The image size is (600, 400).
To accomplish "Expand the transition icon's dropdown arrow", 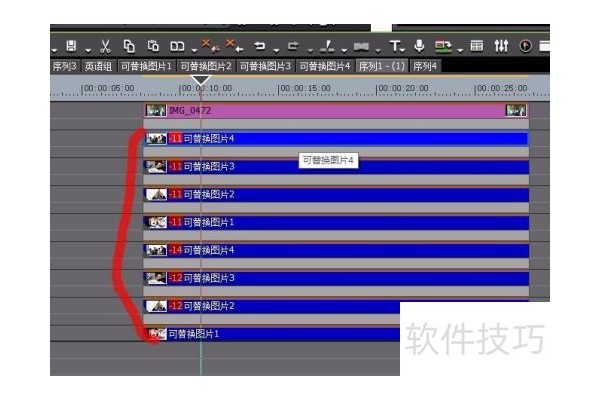I will [378, 50].
